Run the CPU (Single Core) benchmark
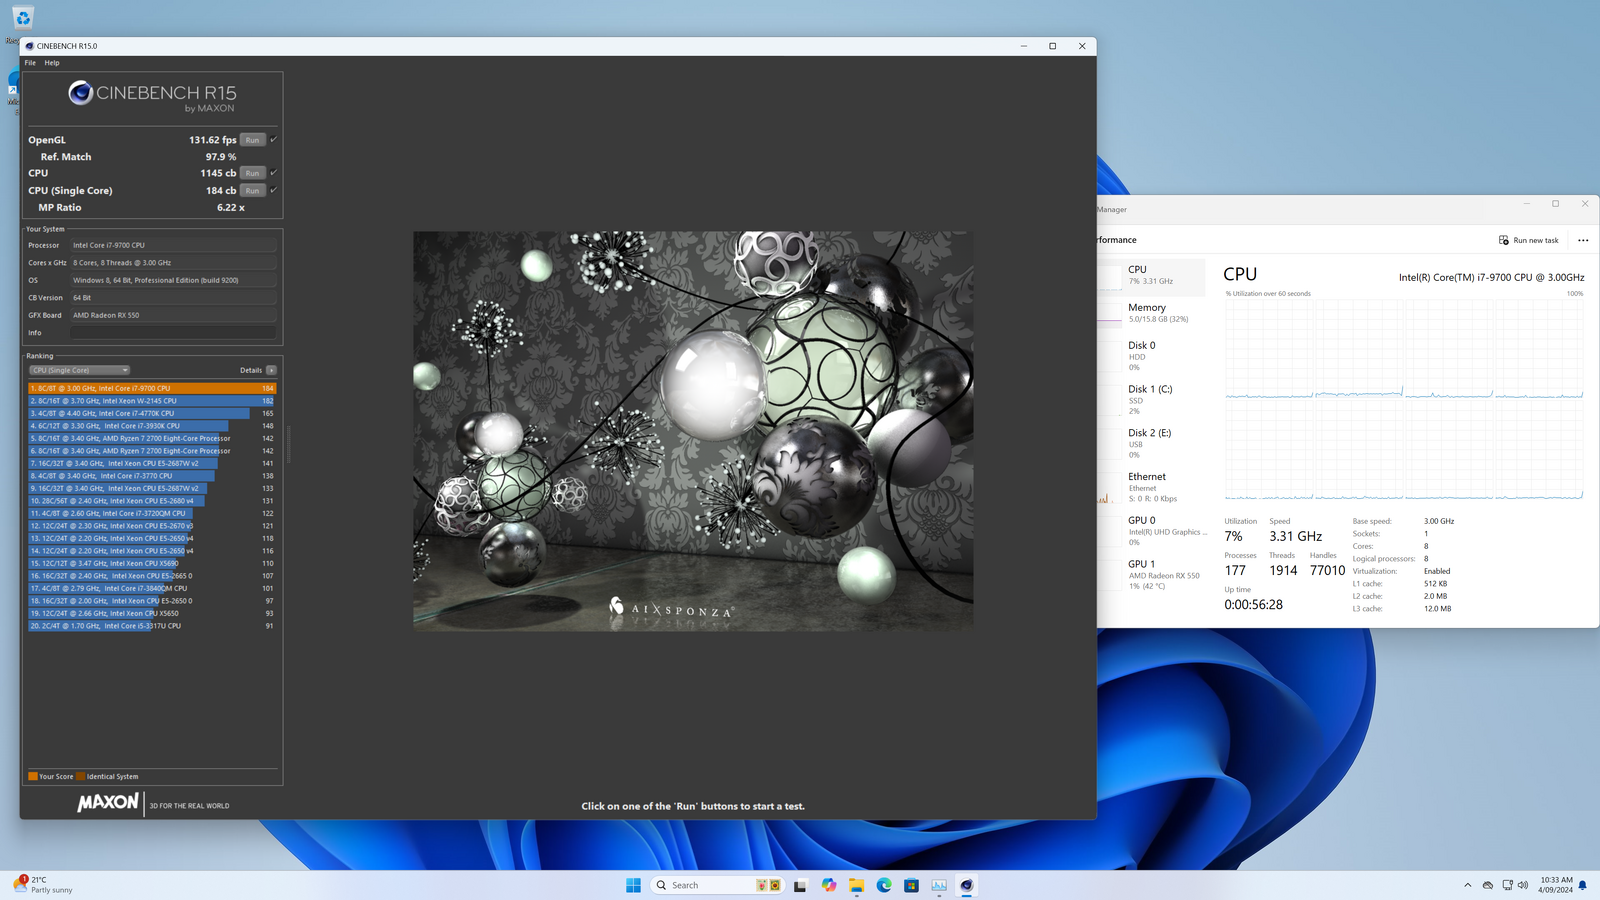 point(253,190)
